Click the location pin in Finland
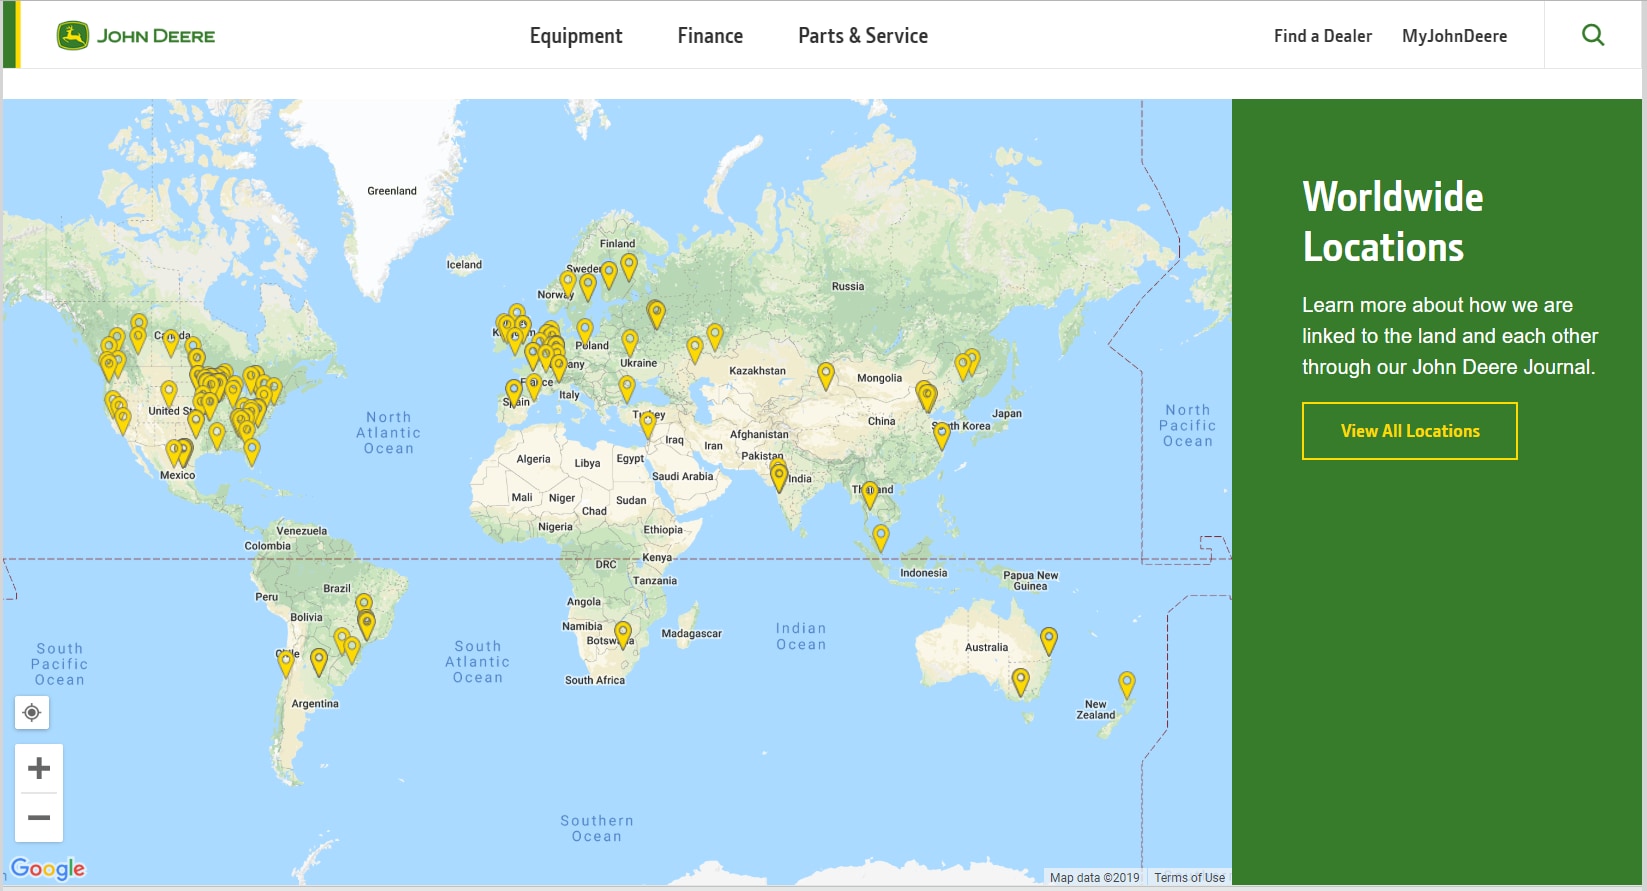This screenshot has width=1647, height=891. [629, 265]
